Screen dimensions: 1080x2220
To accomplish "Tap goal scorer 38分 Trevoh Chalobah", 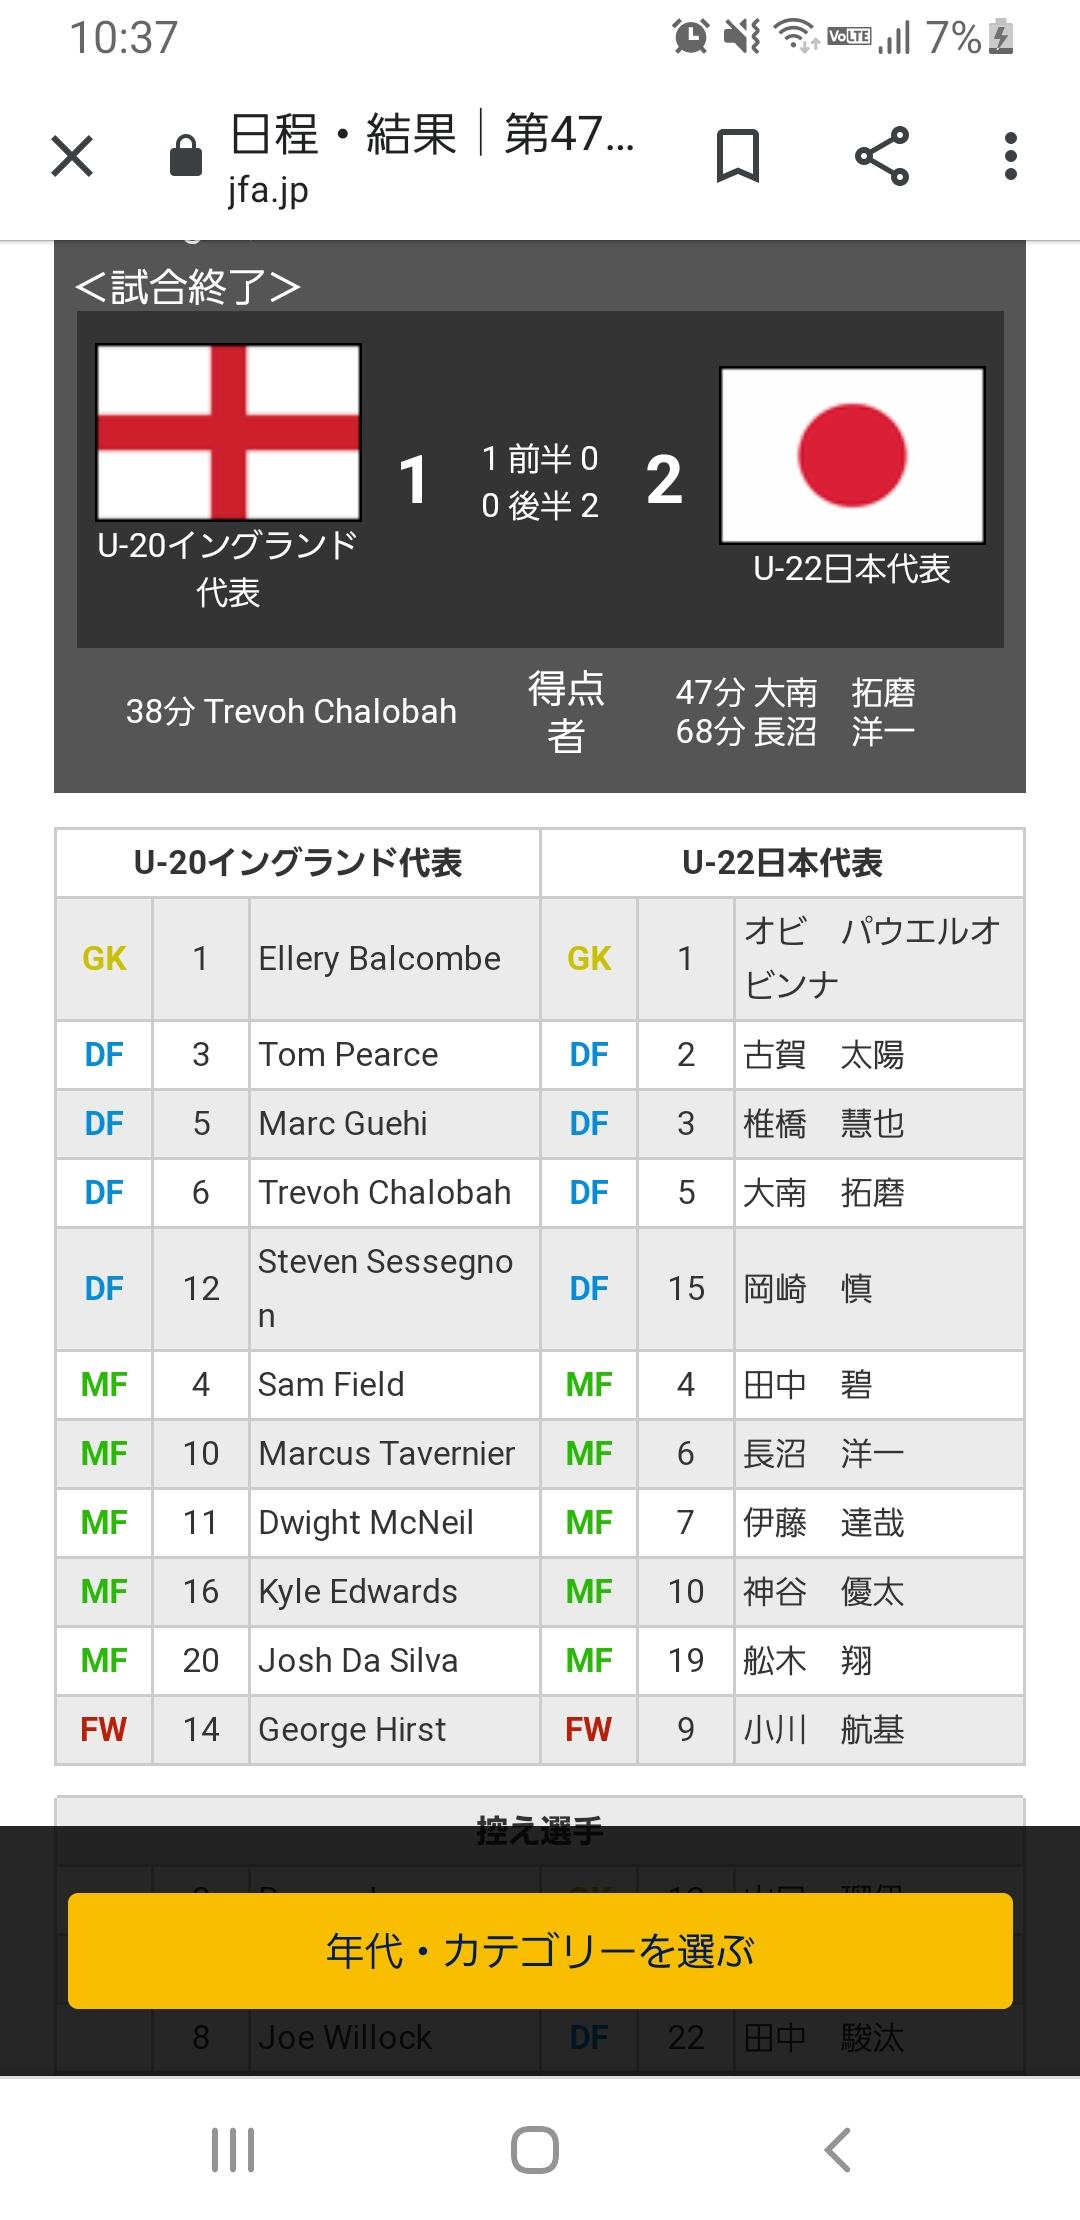I will [x=291, y=711].
